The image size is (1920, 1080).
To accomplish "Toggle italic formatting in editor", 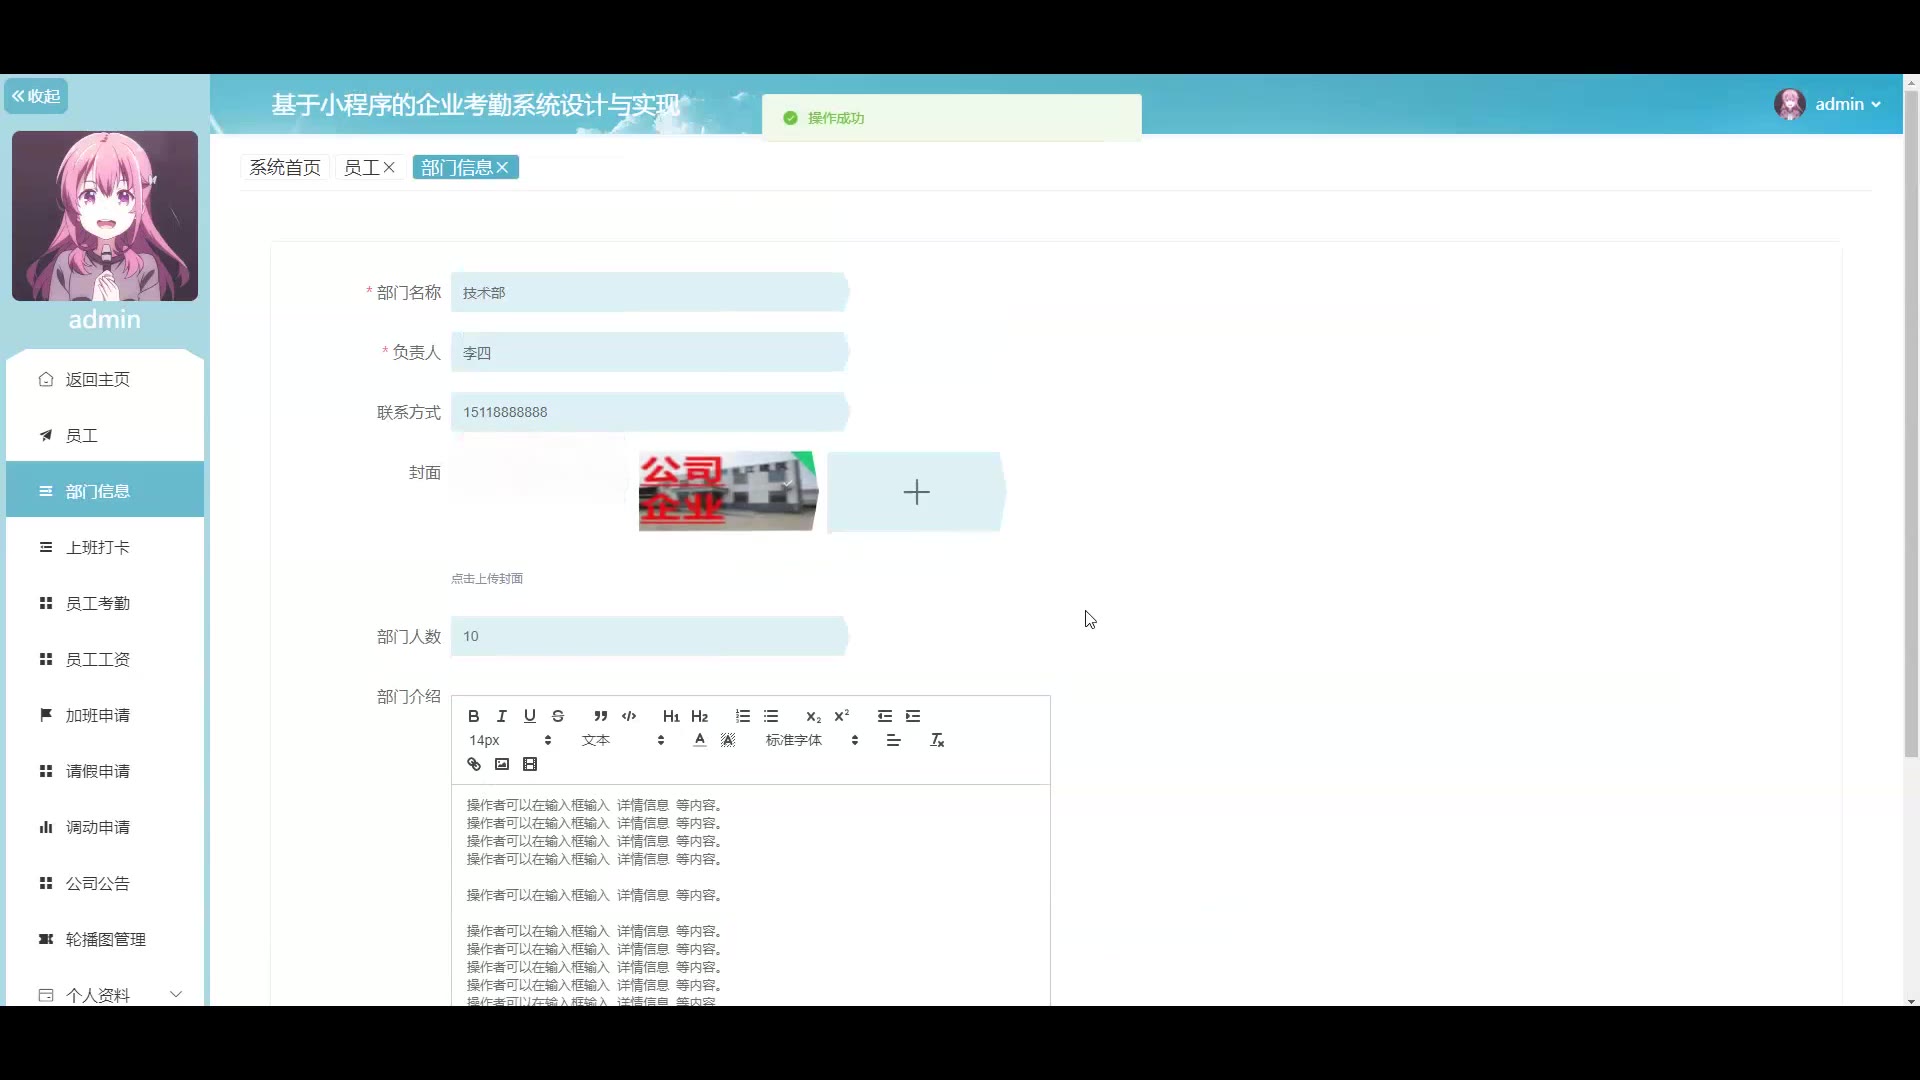I will pyautogui.click(x=502, y=716).
